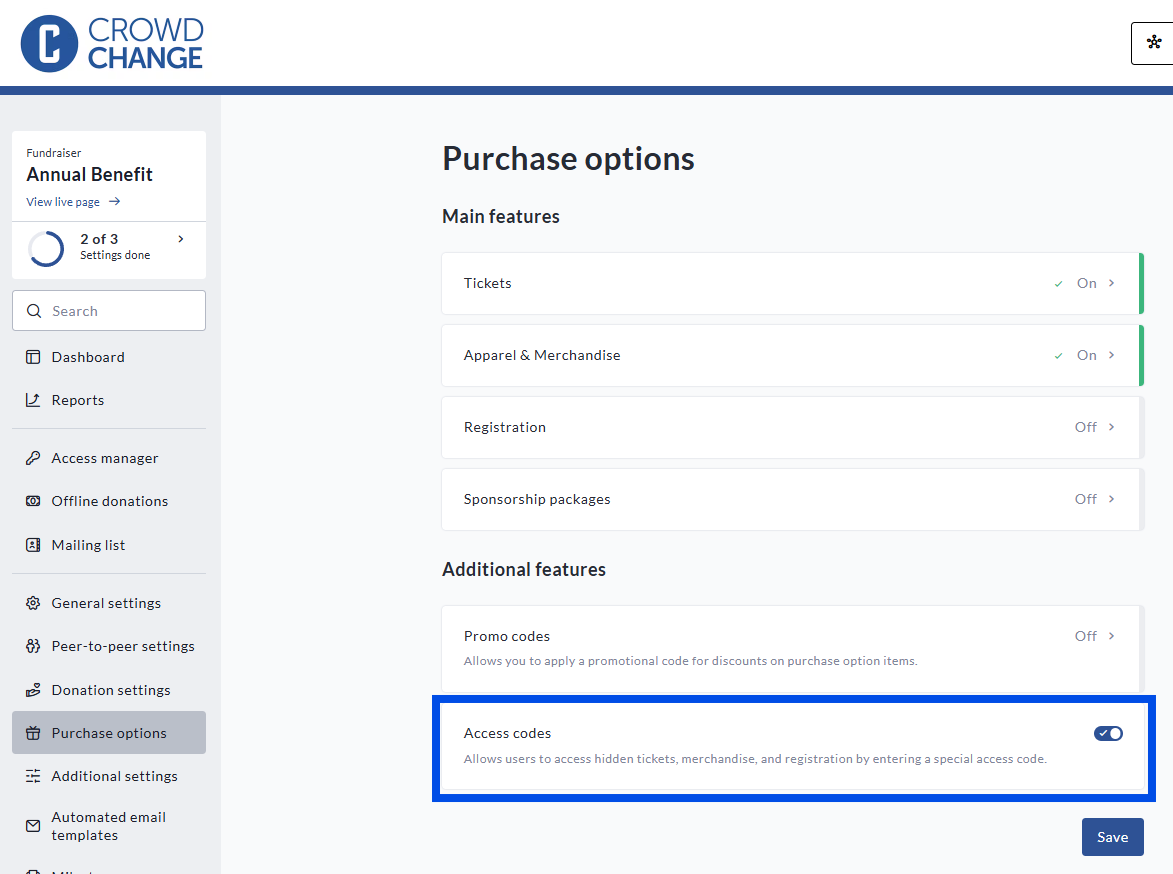Click the Save button
The height and width of the screenshot is (874, 1173).
(x=1112, y=837)
